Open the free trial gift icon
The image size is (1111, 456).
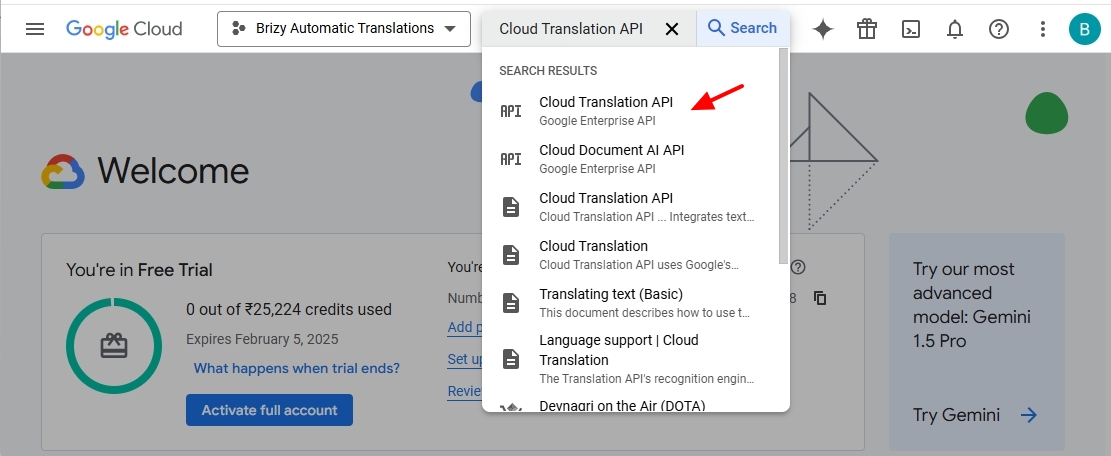coord(867,29)
